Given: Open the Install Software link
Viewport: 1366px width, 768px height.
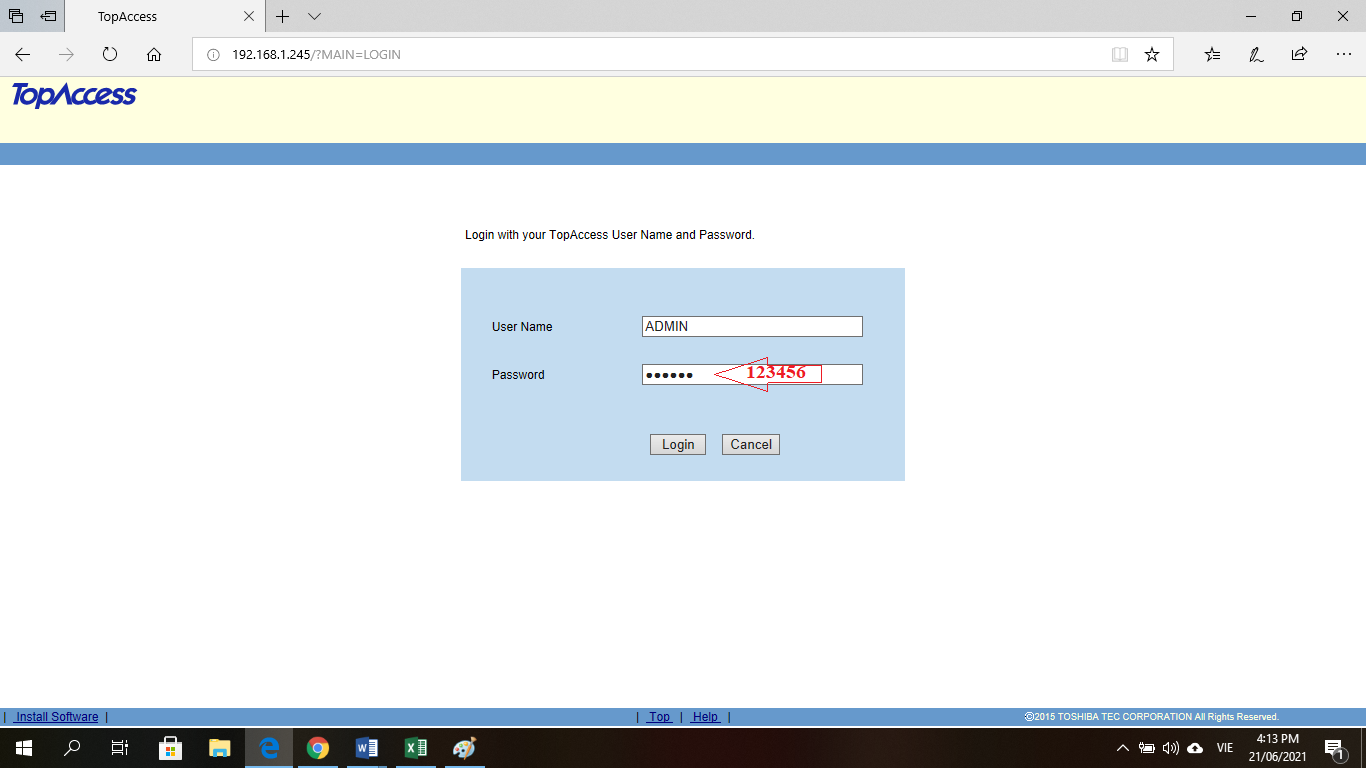Looking at the screenshot, I should 56,717.
